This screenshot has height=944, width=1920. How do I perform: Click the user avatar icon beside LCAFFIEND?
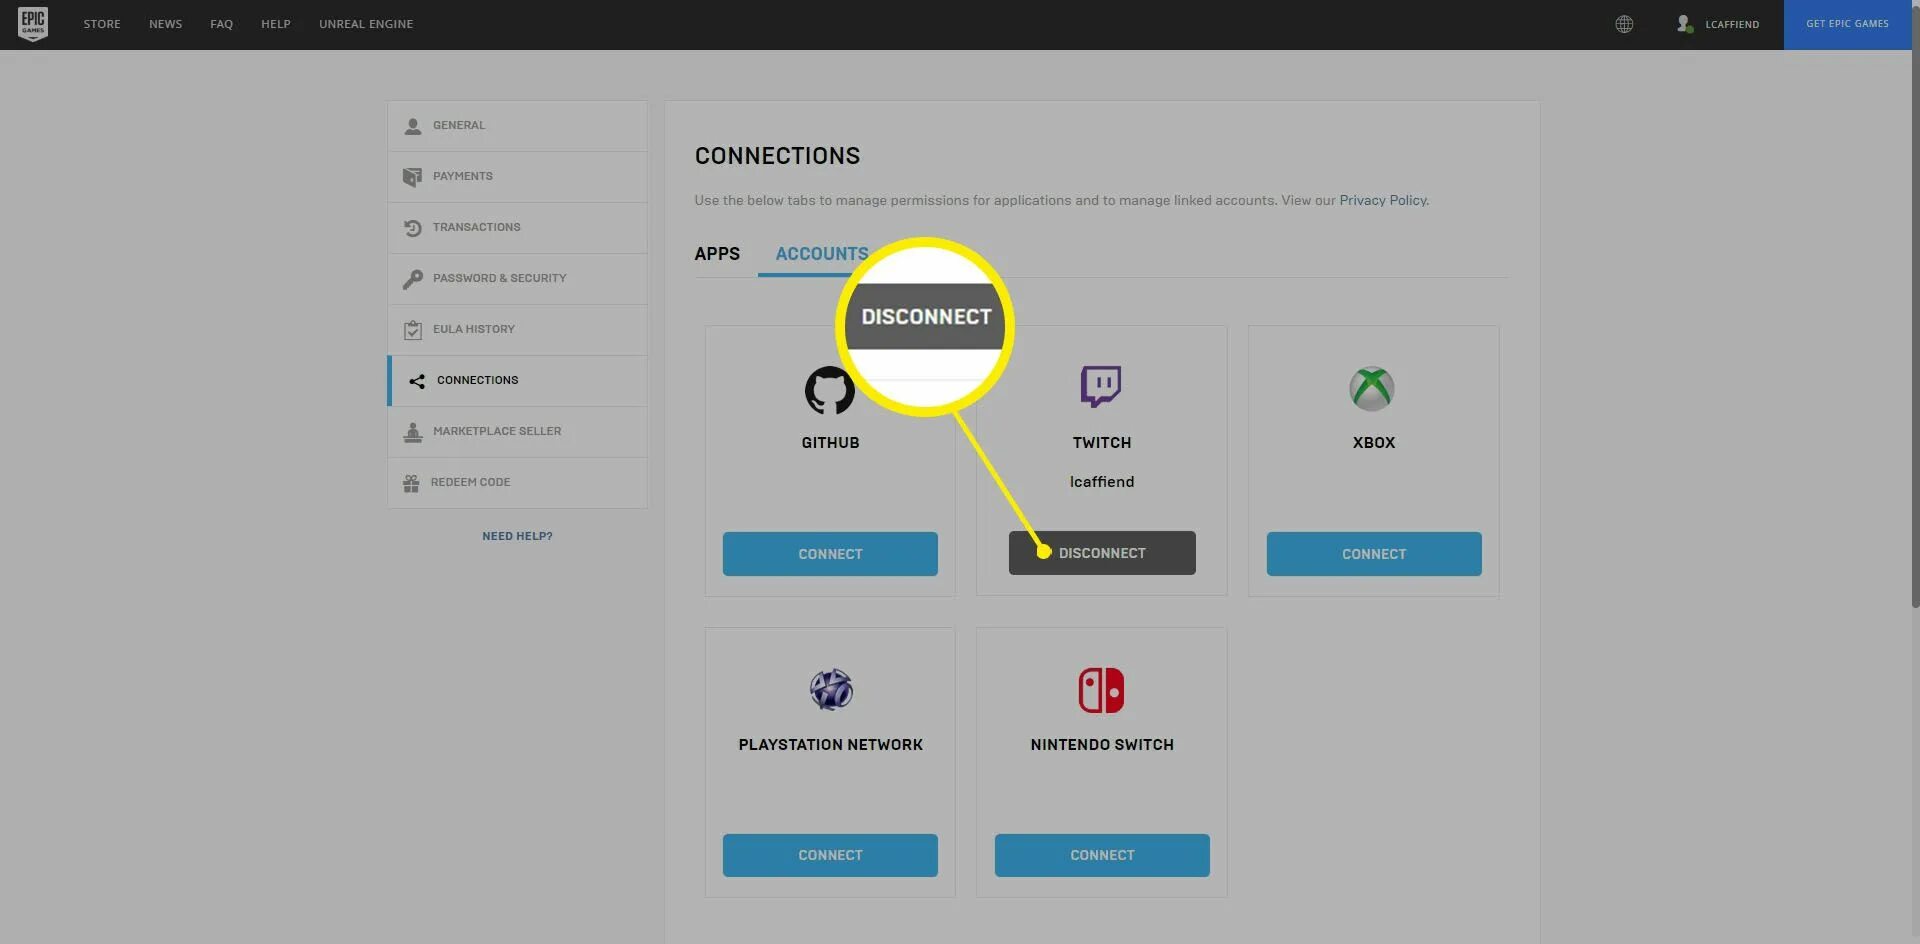(1685, 24)
